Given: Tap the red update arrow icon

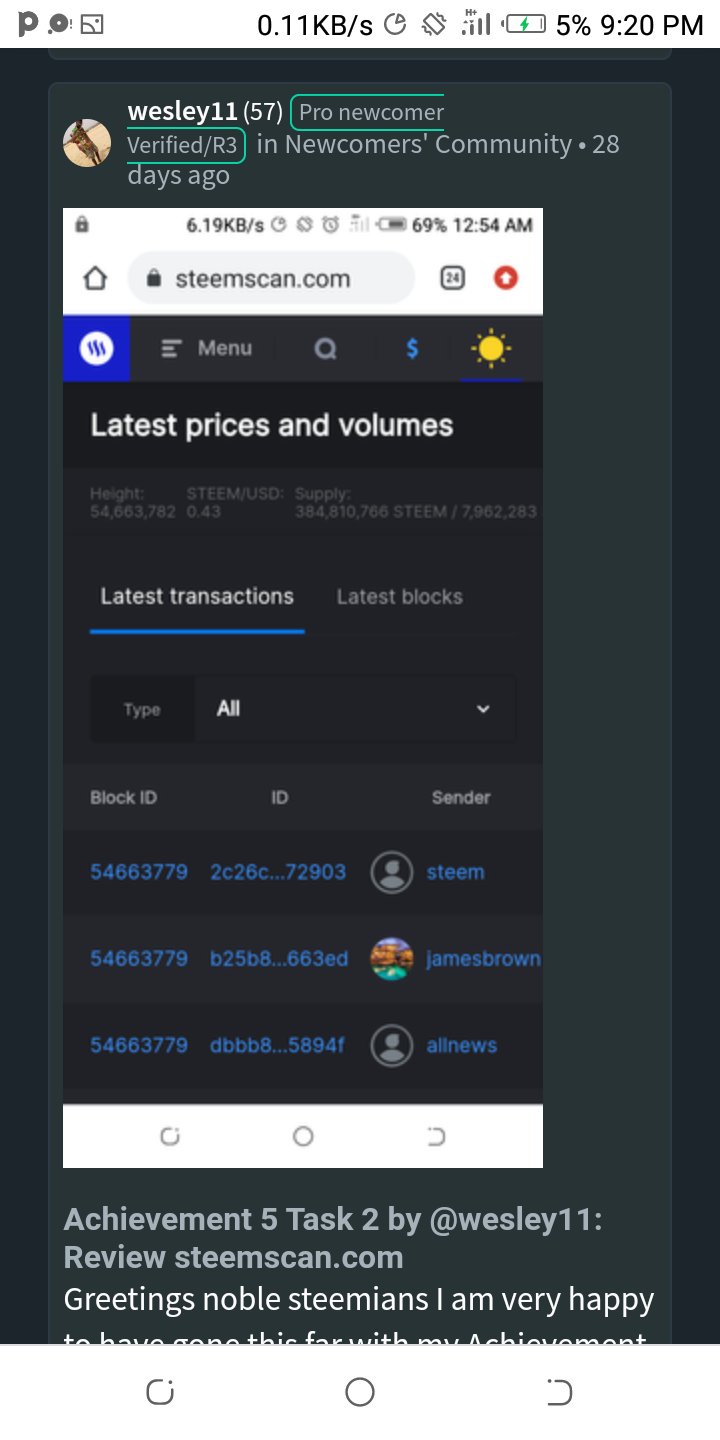Looking at the screenshot, I should coord(506,278).
